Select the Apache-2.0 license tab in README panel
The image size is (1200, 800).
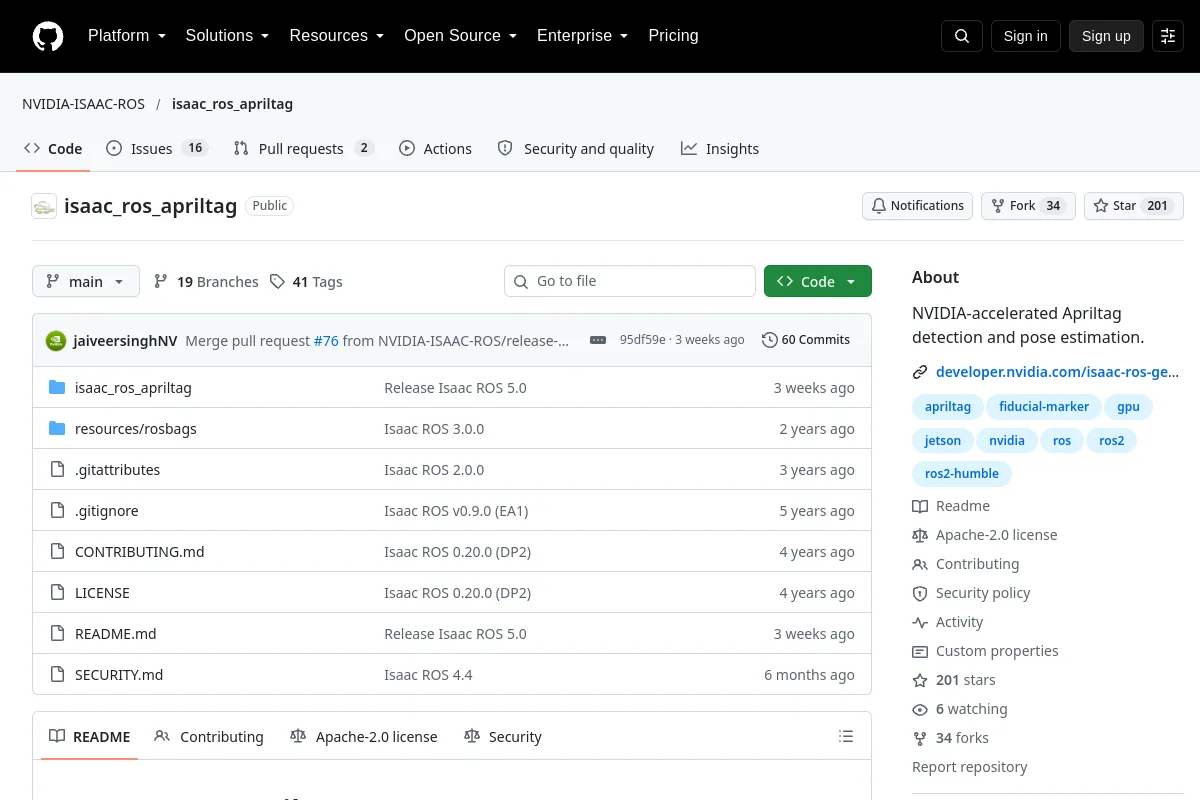coord(364,737)
